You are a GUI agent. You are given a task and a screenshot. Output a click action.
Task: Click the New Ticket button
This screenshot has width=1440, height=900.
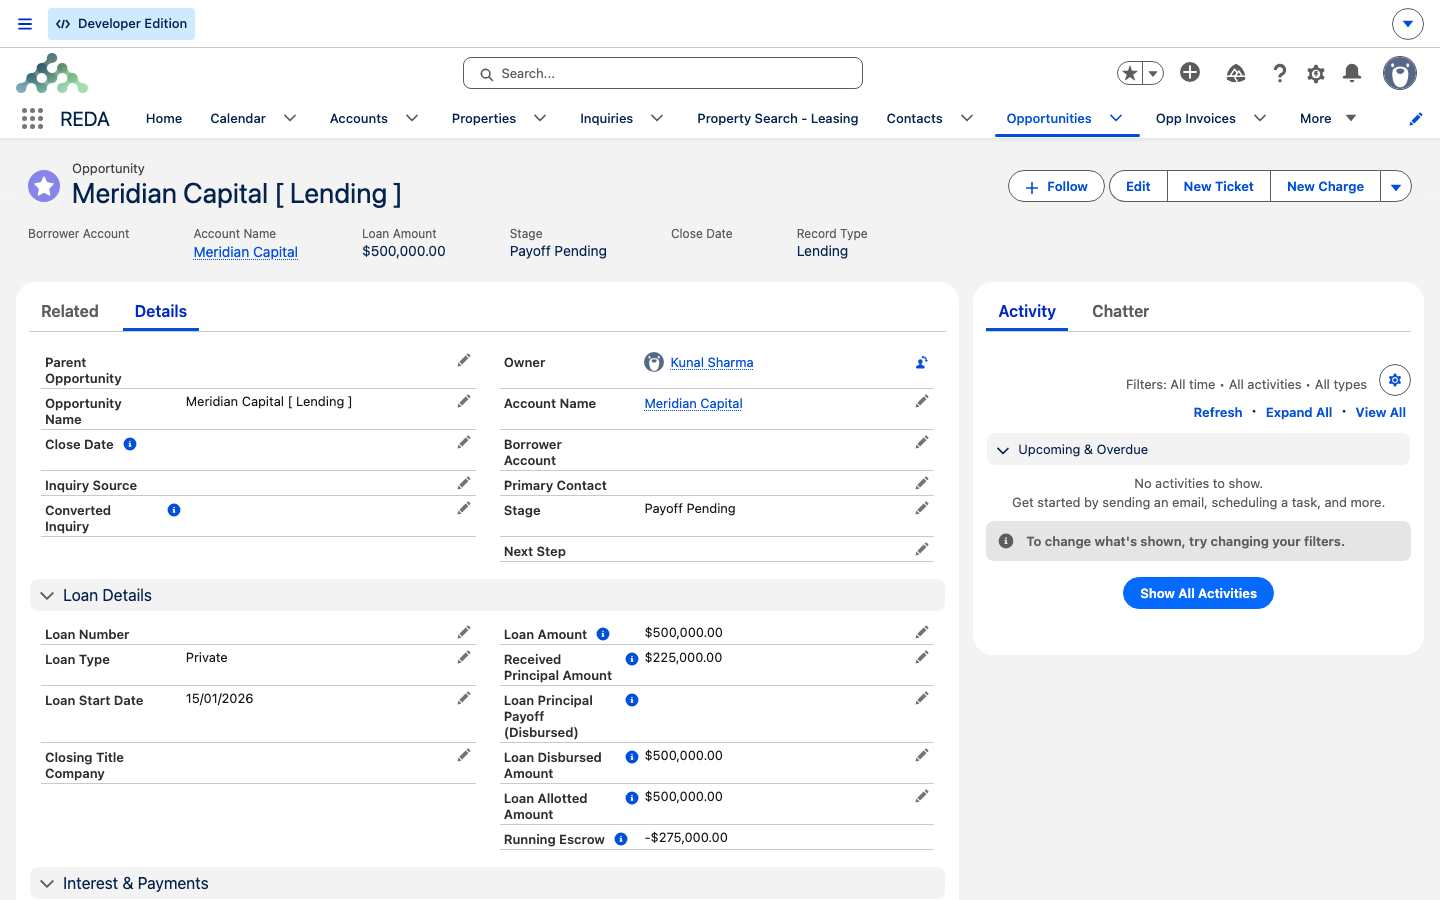[x=1219, y=186]
